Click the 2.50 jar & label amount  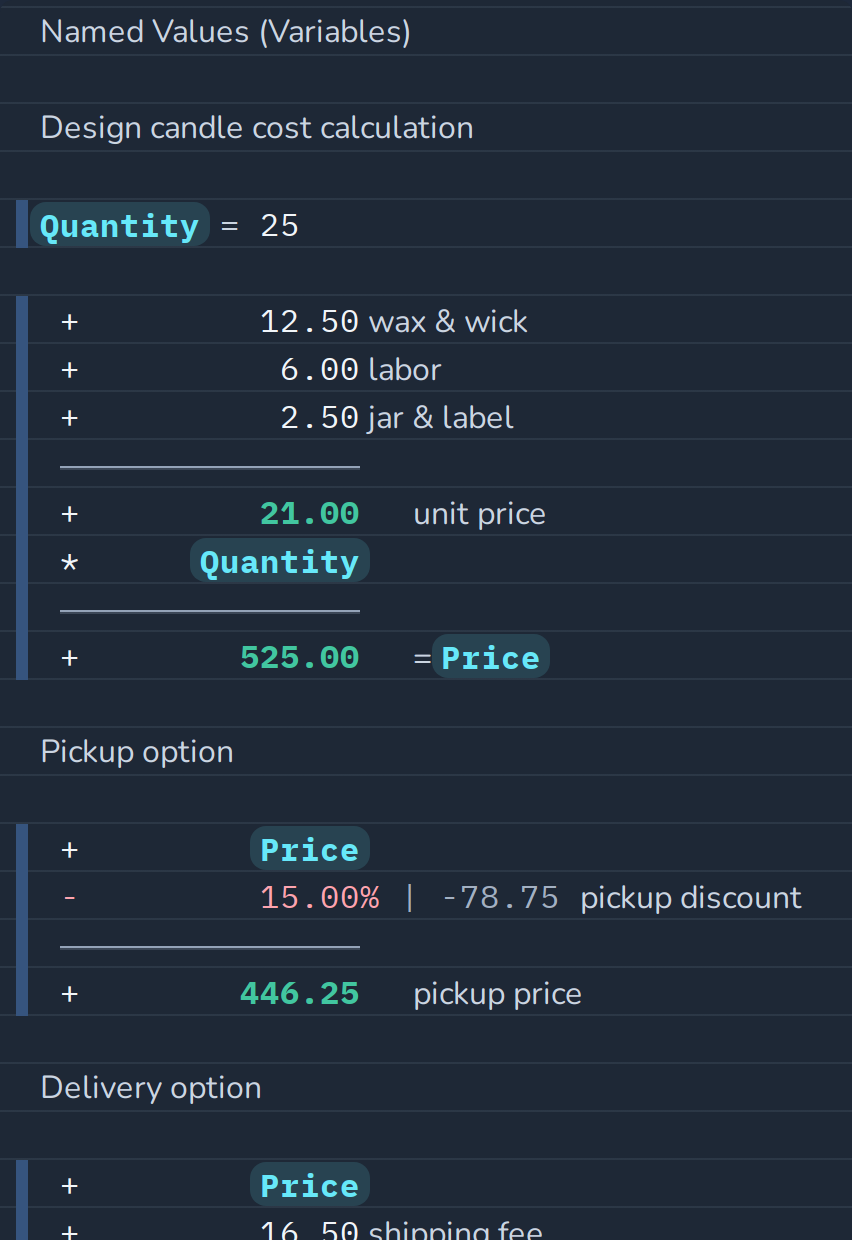click(319, 418)
